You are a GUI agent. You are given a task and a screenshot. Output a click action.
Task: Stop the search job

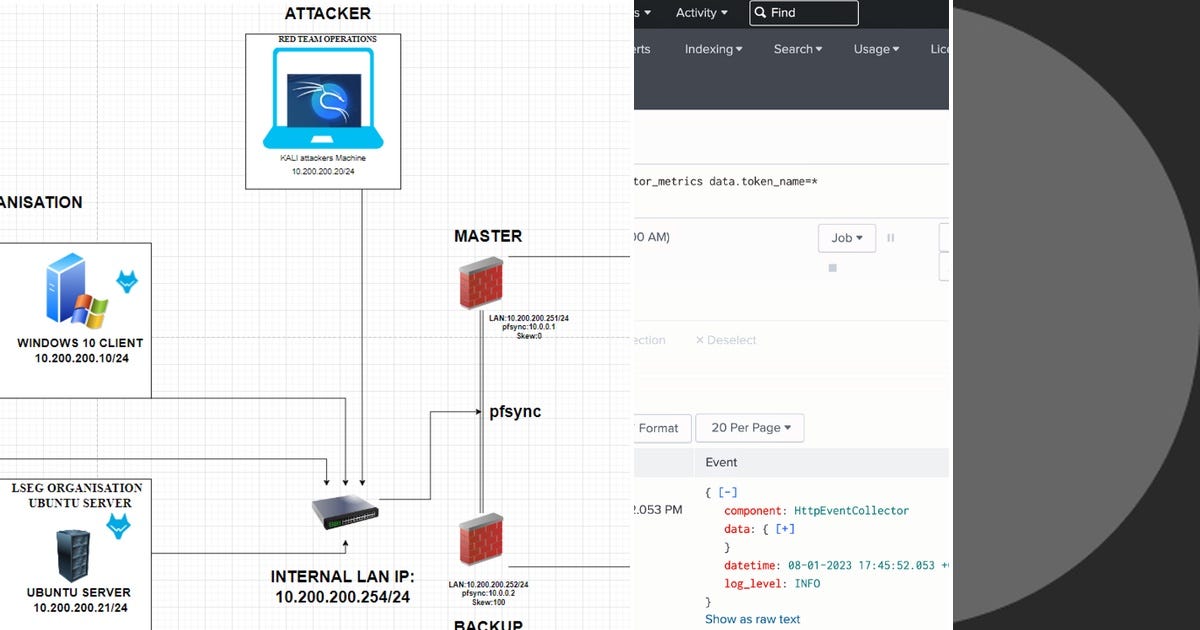pyautogui.click(x=832, y=267)
